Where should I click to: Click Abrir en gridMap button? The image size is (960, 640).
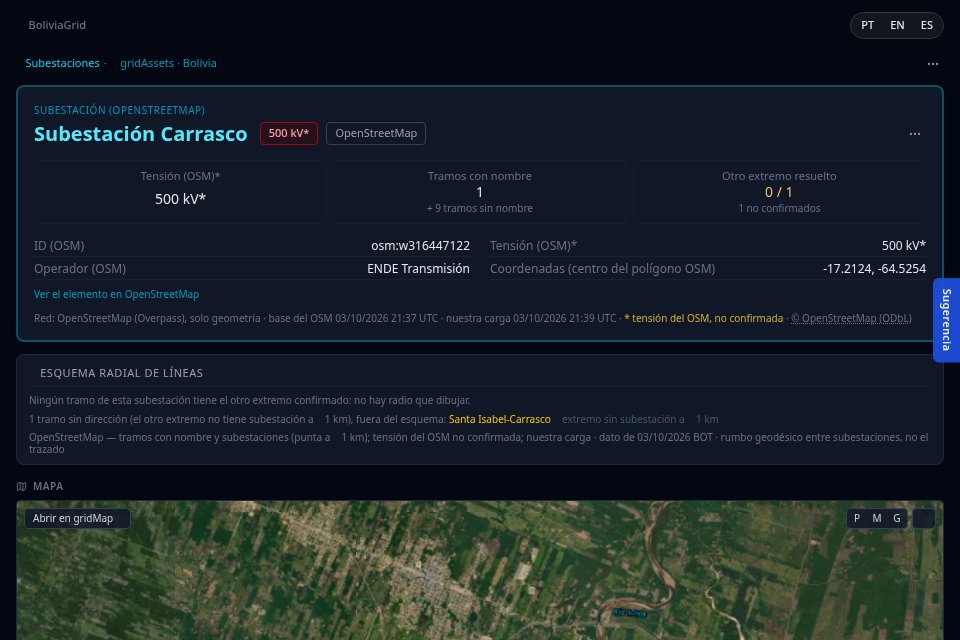[77, 518]
